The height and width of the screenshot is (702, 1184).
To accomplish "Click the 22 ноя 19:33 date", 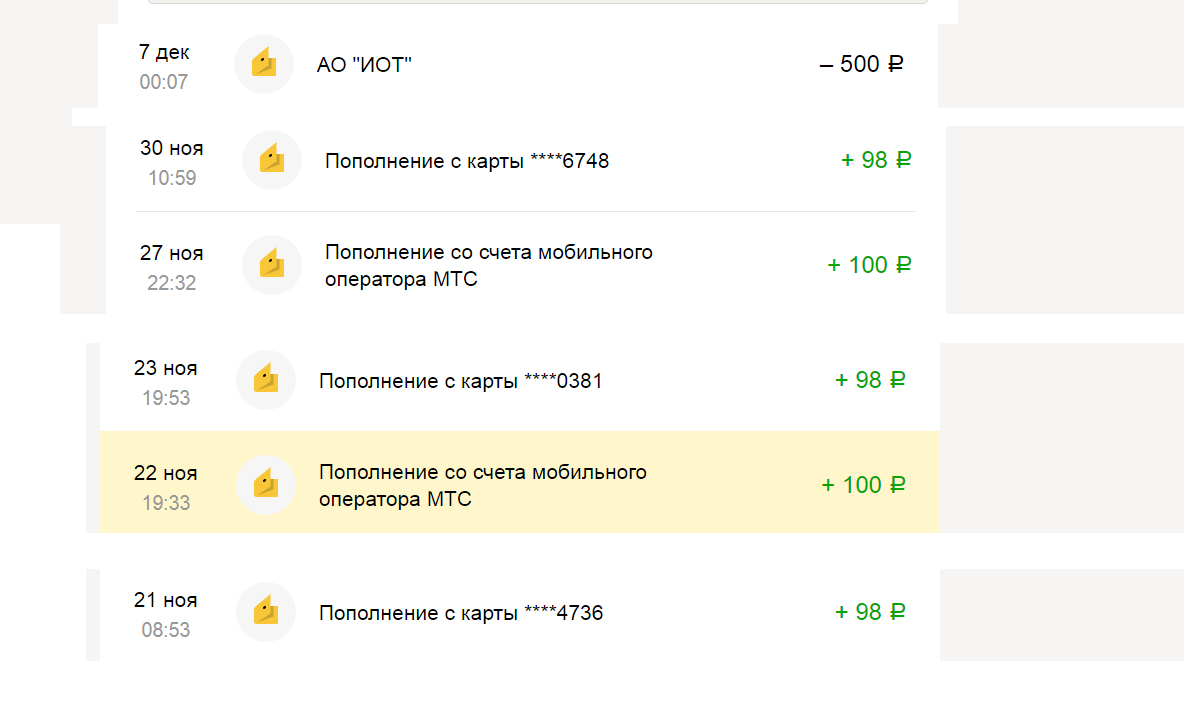I will 166,487.
